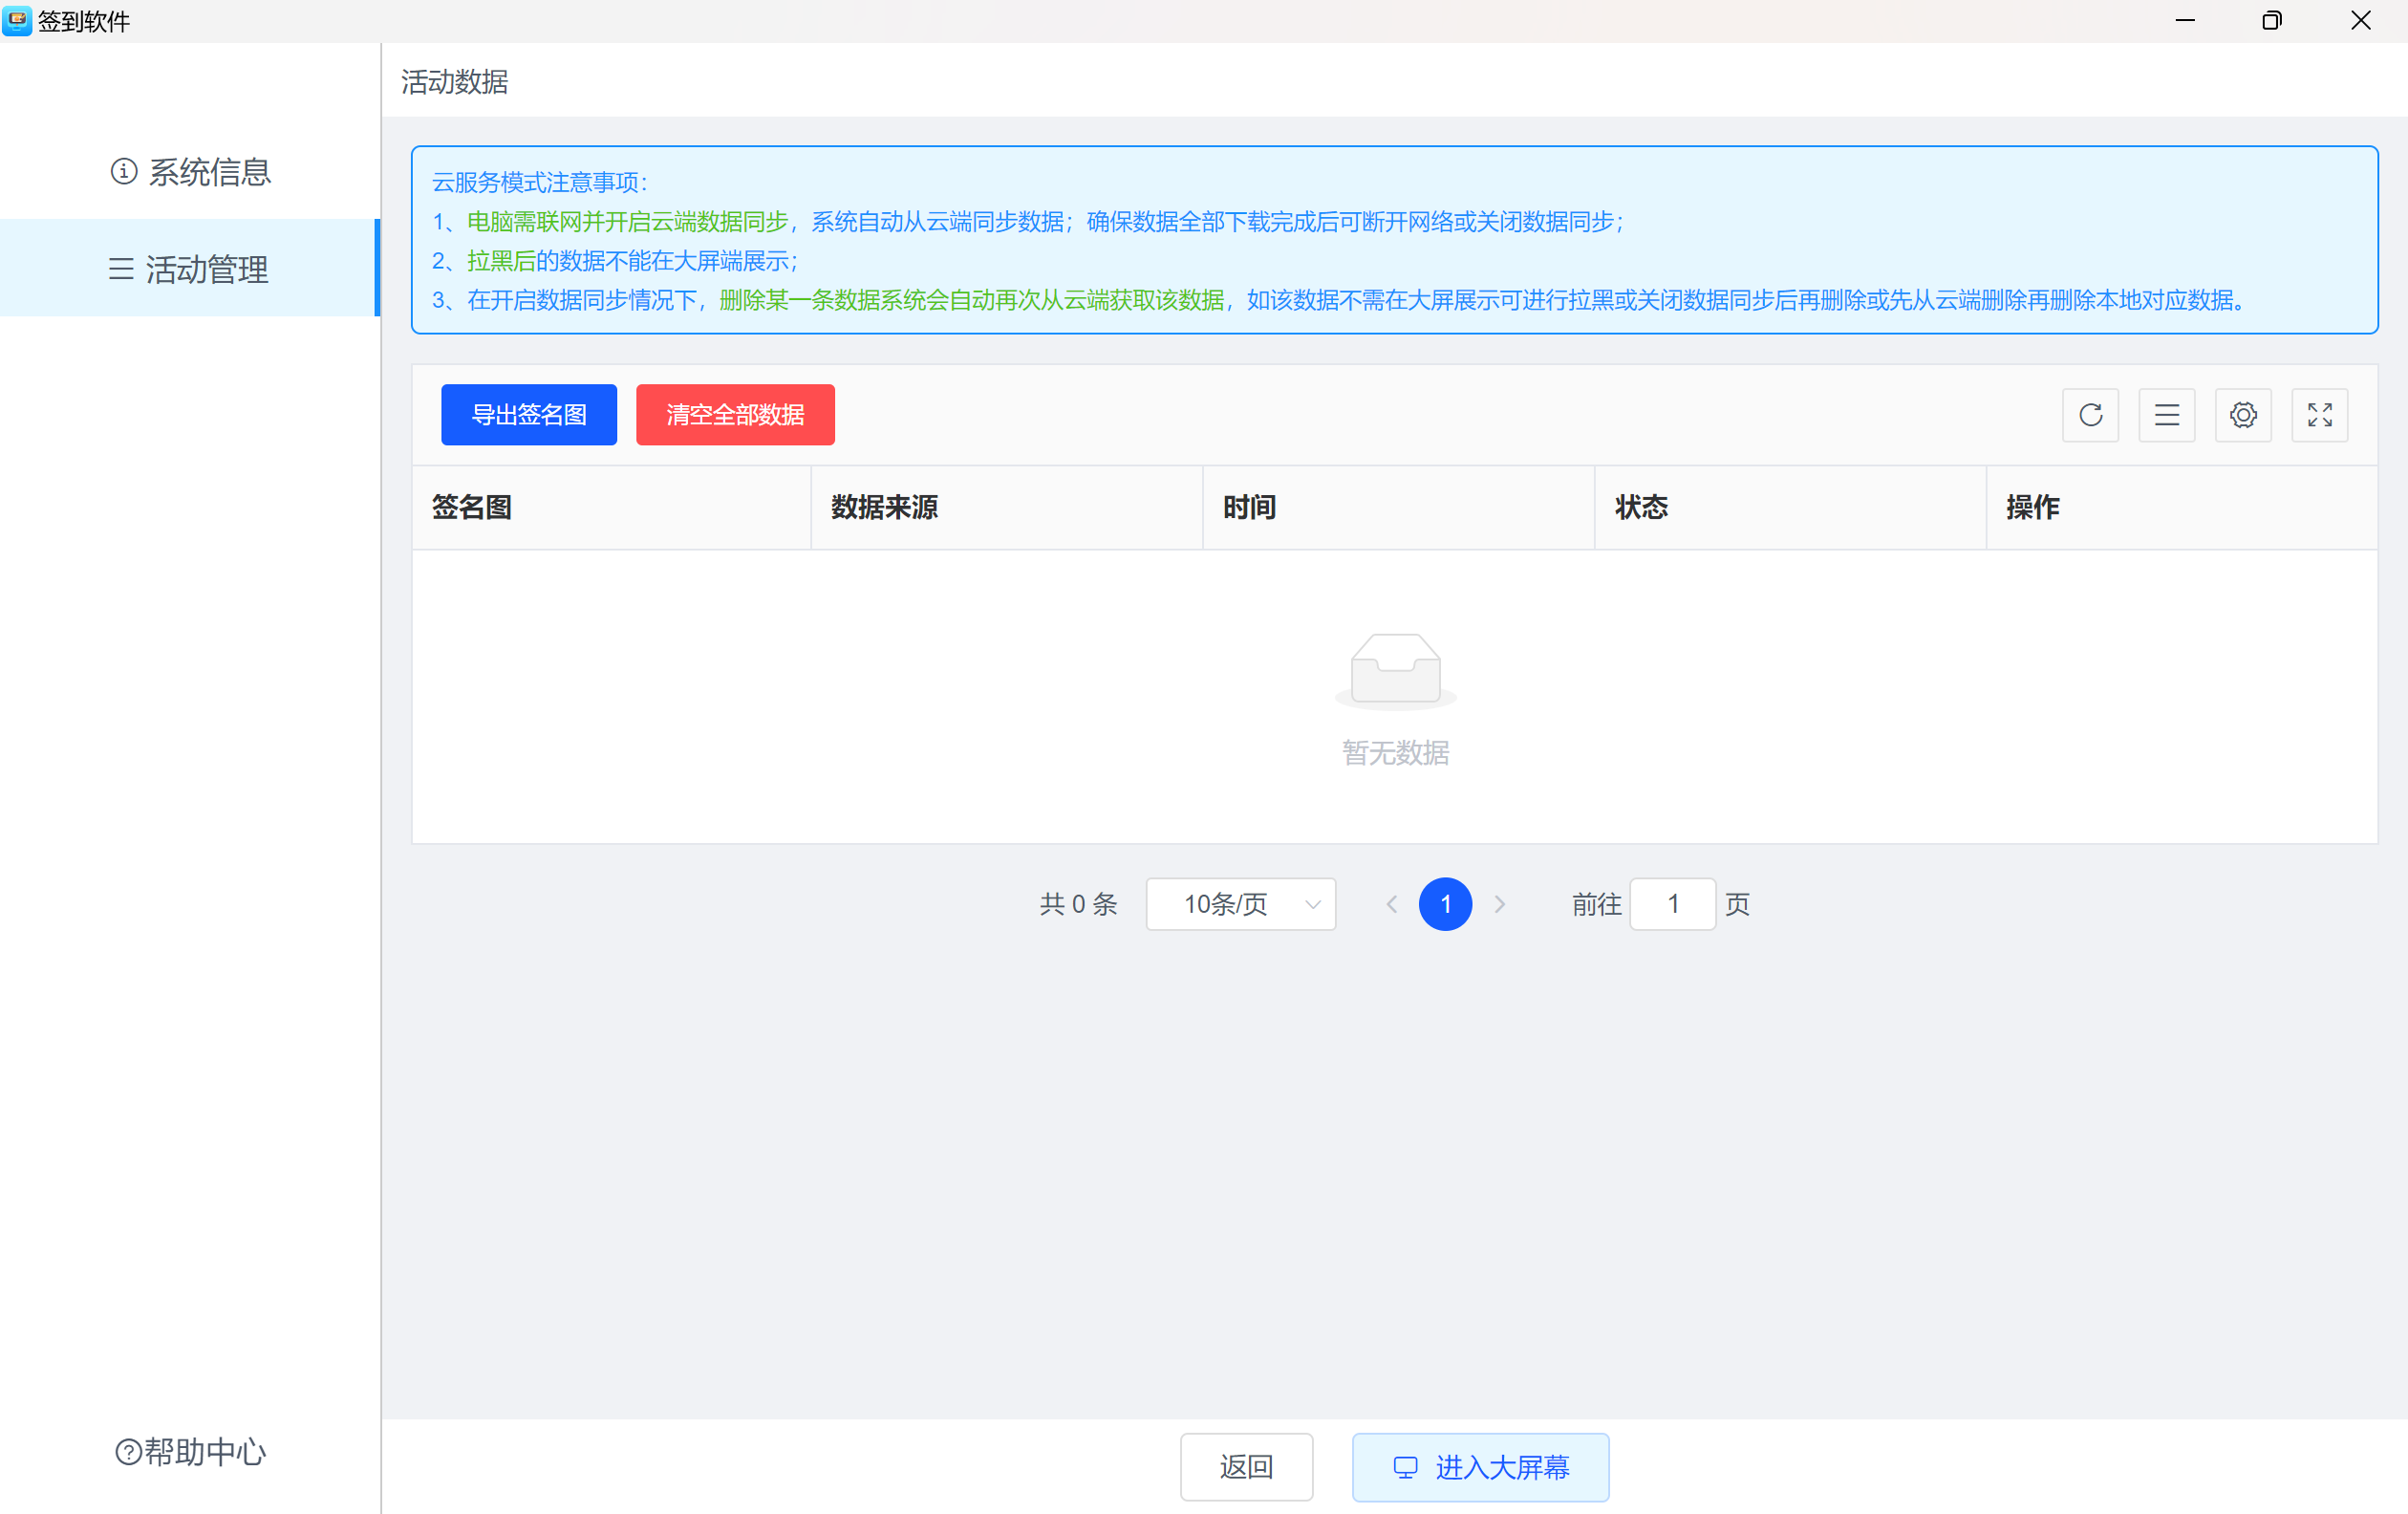Click the 状态 column header
Viewport: 2408px width, 1514px height.
click(x=1641, y=507)
